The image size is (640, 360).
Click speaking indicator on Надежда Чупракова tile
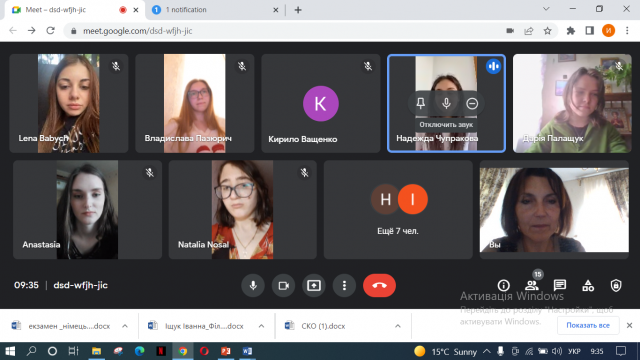coord(493,66)
